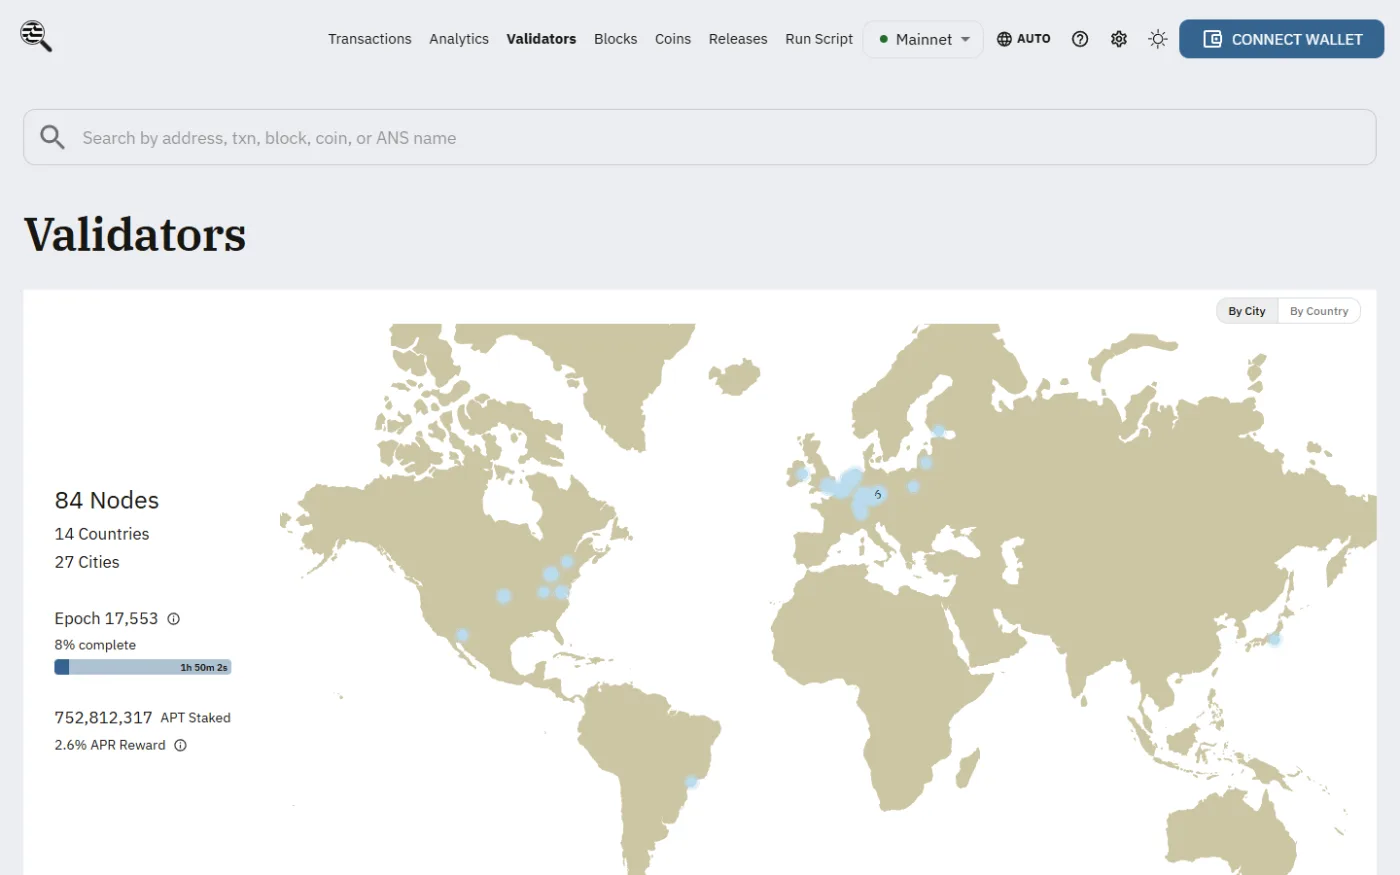
Task: Click the 84 Nodes text
Action: [107, 500]
